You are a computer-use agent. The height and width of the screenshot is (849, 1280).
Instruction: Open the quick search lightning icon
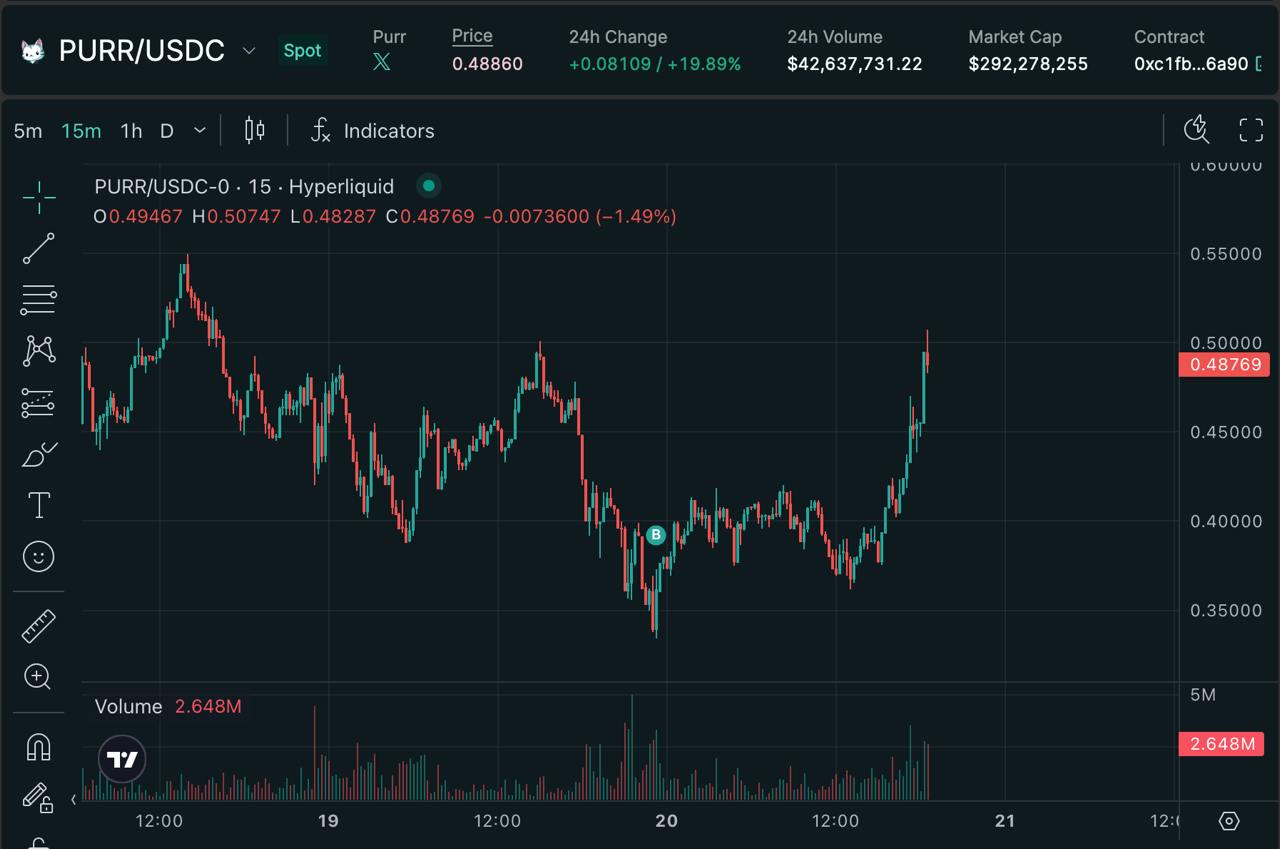point(1196,130)
